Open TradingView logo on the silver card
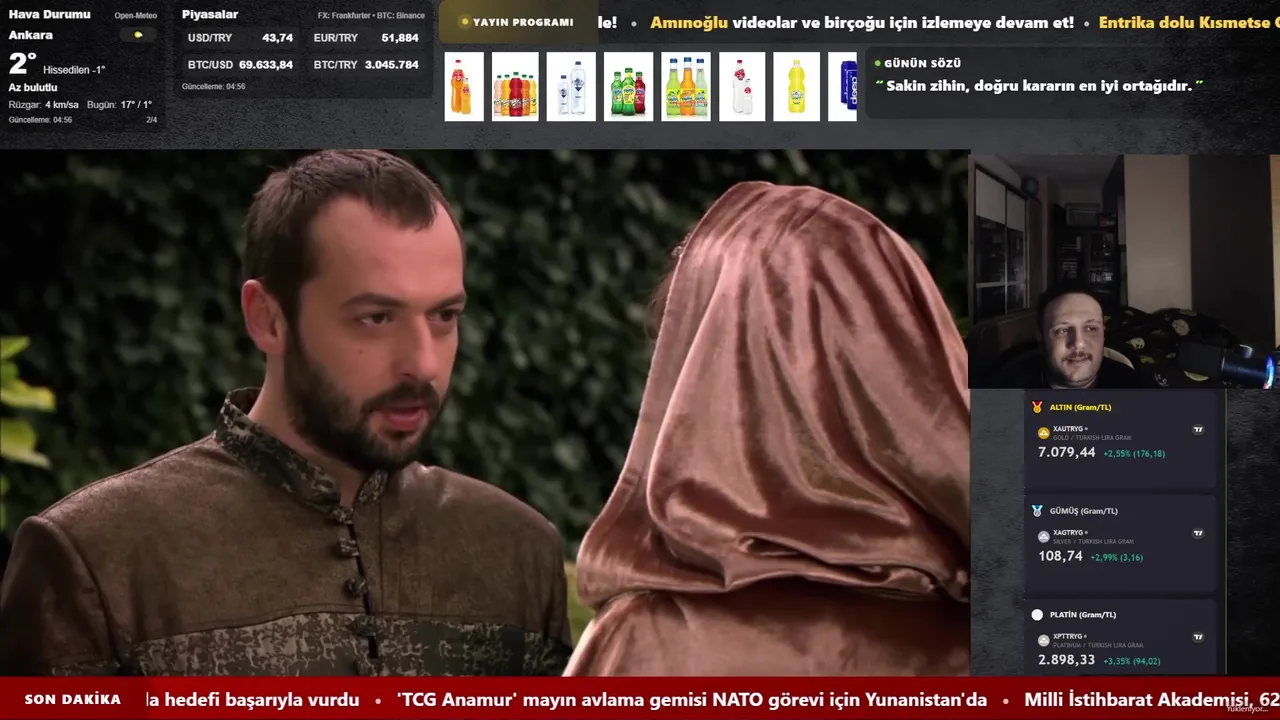Screen dimensions: 1280x720 click(x=1198, y=534)
